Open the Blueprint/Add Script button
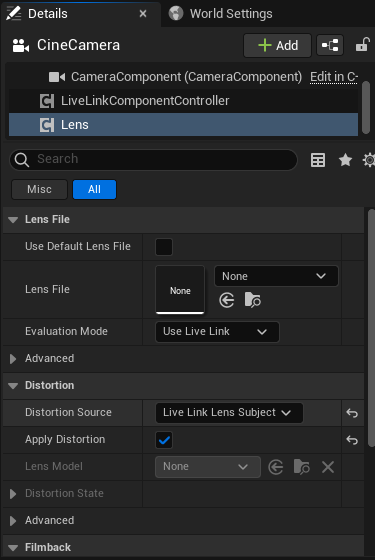The width and height of the screenshot is (375, 560). click(330, 45)
